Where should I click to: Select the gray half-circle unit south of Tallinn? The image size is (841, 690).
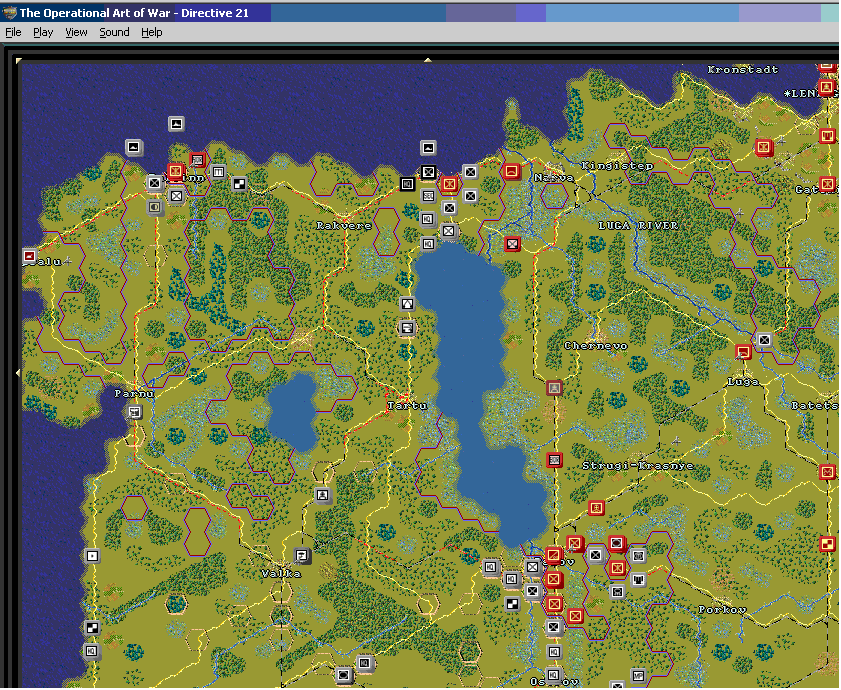coord(155,207)
